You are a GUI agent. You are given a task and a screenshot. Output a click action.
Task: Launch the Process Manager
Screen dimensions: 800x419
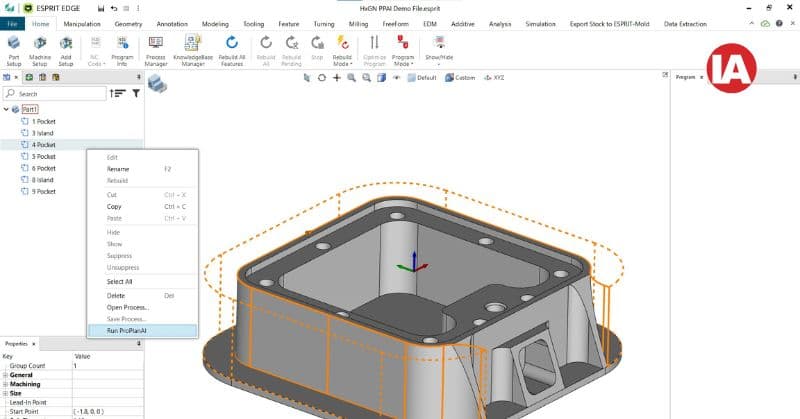(156, 51)
